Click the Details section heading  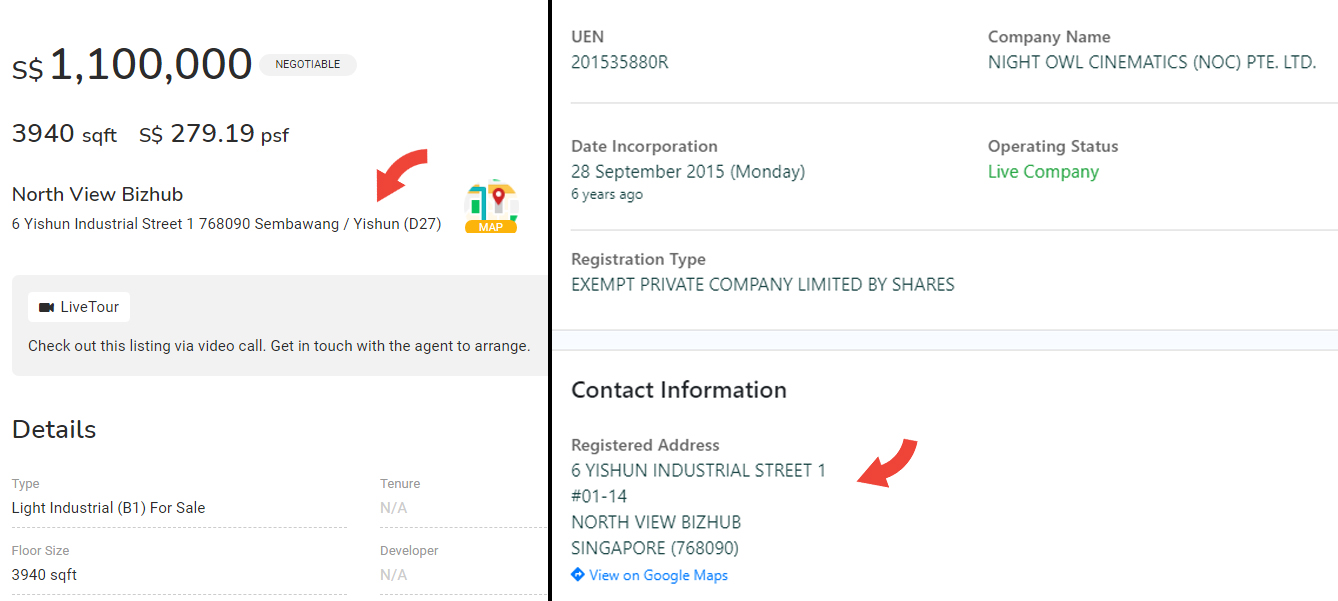54,430
